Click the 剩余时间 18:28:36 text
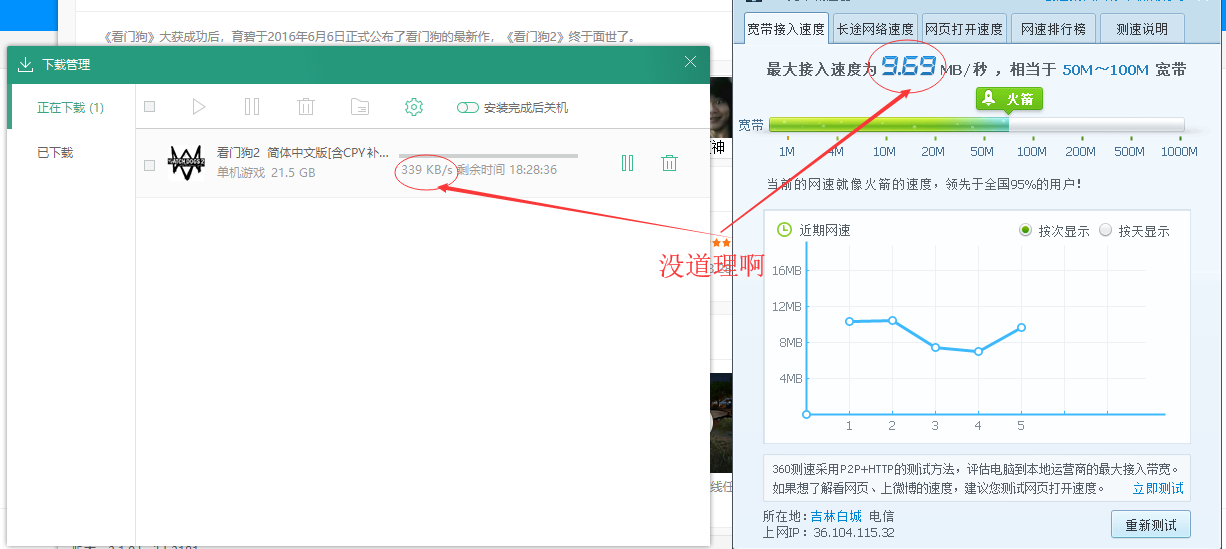The image size is (1226, 549). coord(507,170)
